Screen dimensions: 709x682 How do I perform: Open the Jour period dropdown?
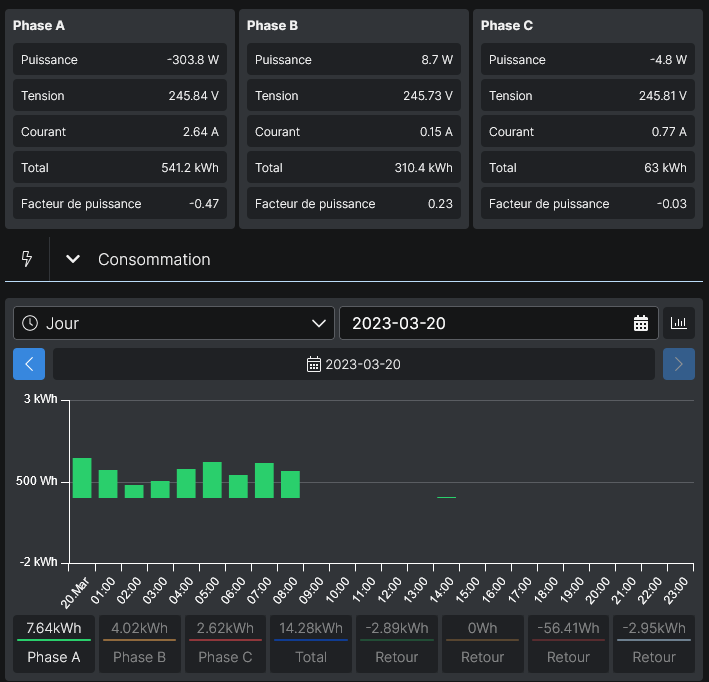click(x=174, y=323)
